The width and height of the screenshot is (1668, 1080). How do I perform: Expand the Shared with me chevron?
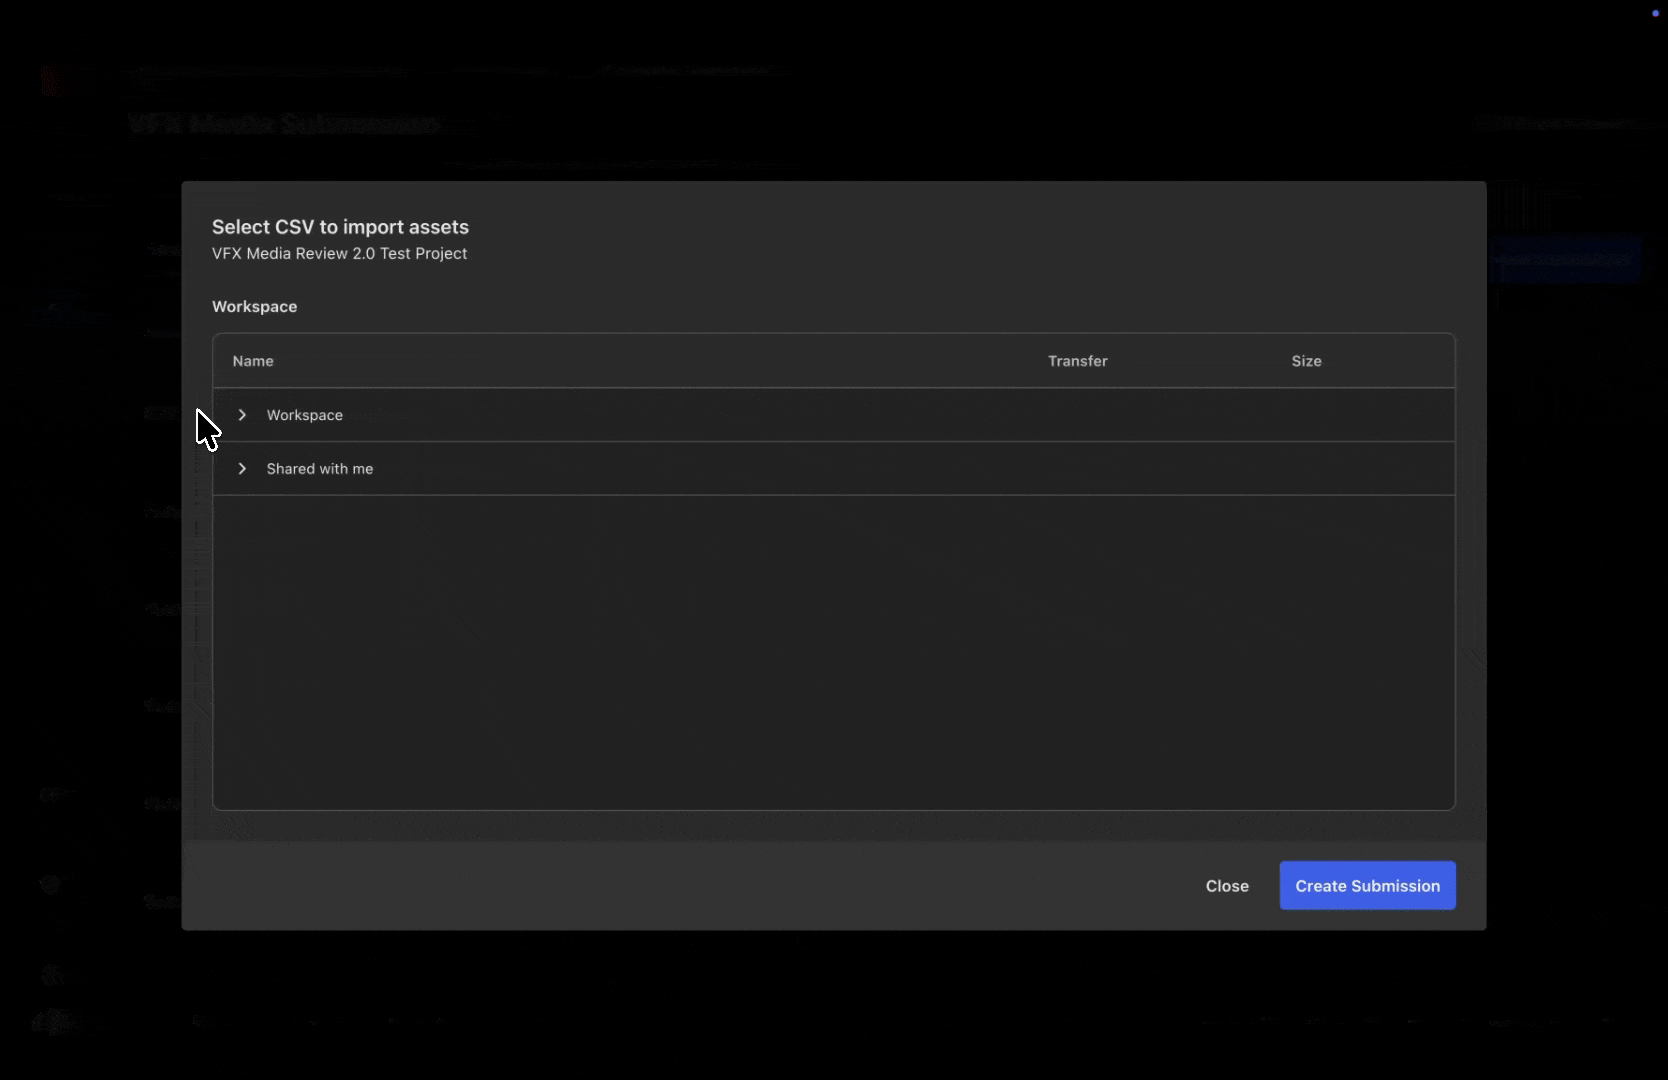pos(242,469)
